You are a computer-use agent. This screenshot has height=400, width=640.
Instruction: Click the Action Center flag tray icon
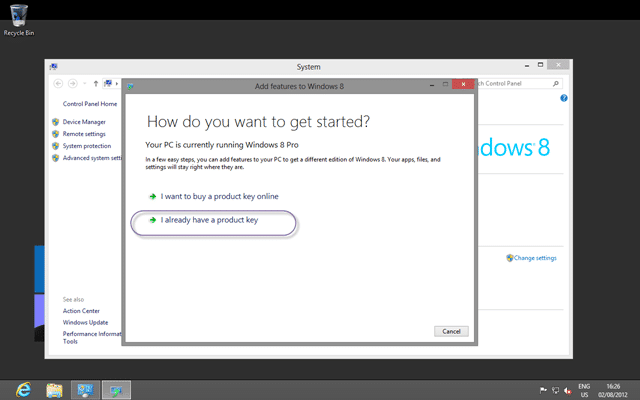pyautogui.click(x=543, y=391)
